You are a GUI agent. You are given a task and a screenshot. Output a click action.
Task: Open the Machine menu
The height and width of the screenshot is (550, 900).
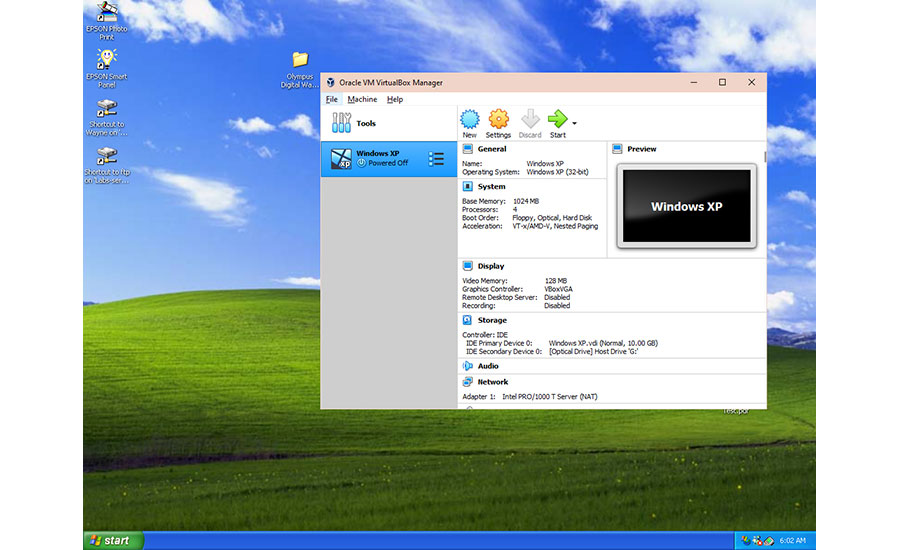pos(362,99)
